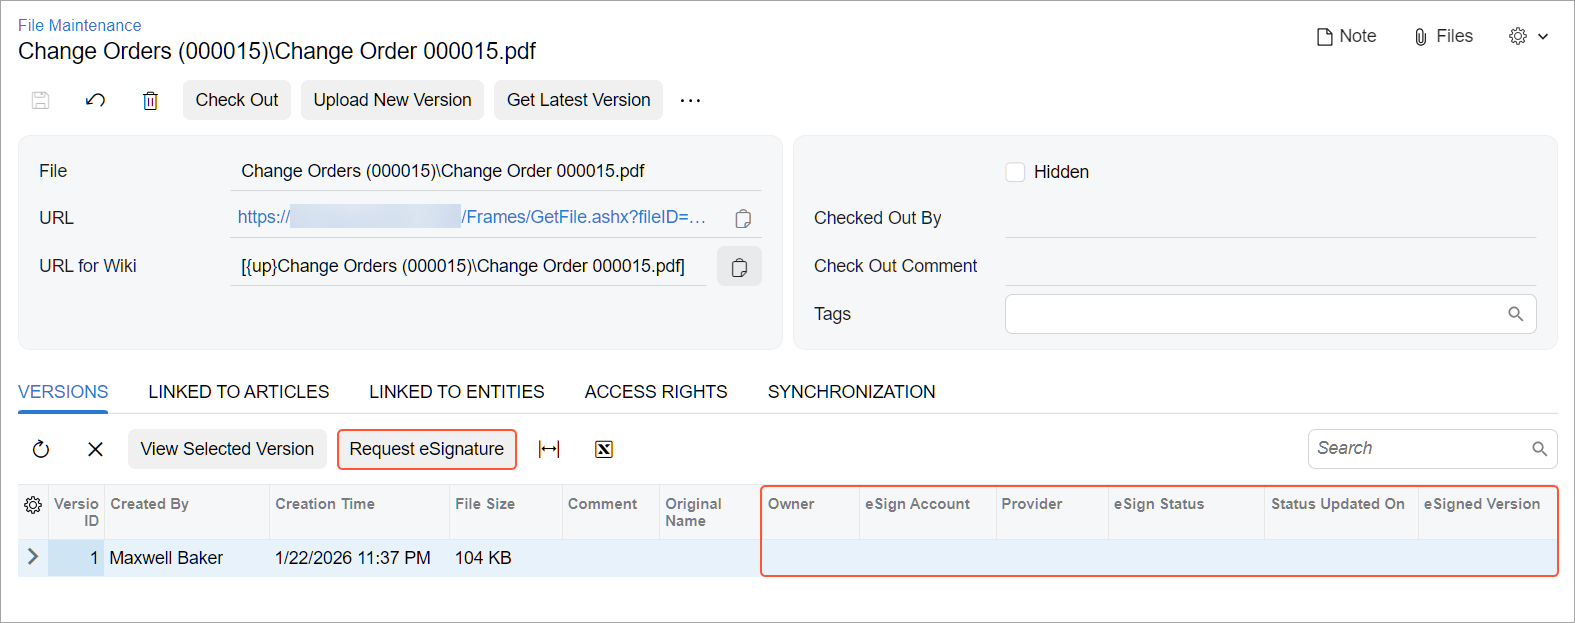Copy the URL for Wiki value
The height and width of the screenshot is (623, 1575).
pyautogui.click(x=739, y=266)
